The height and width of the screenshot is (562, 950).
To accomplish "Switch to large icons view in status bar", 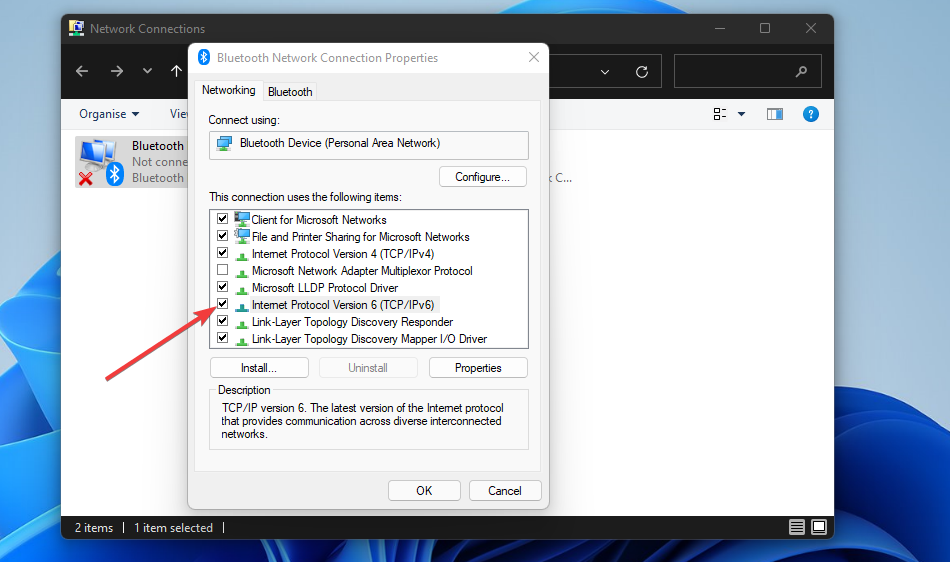I will tap(819, 527).
